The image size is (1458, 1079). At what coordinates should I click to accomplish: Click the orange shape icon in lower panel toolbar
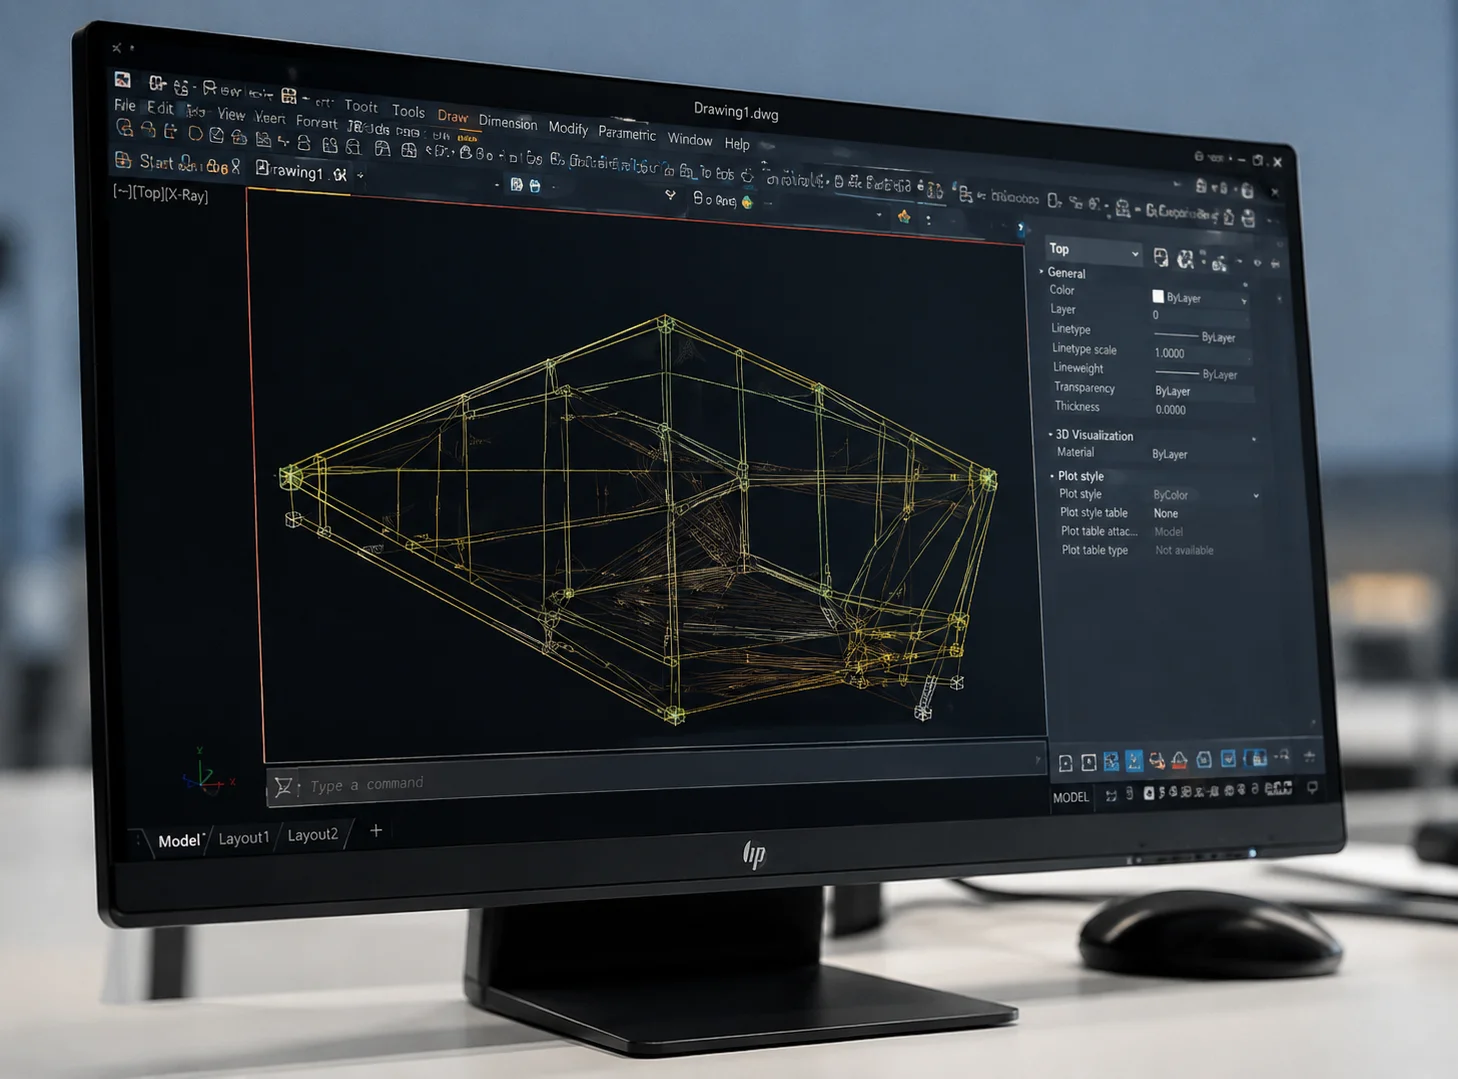(1157, 761)
